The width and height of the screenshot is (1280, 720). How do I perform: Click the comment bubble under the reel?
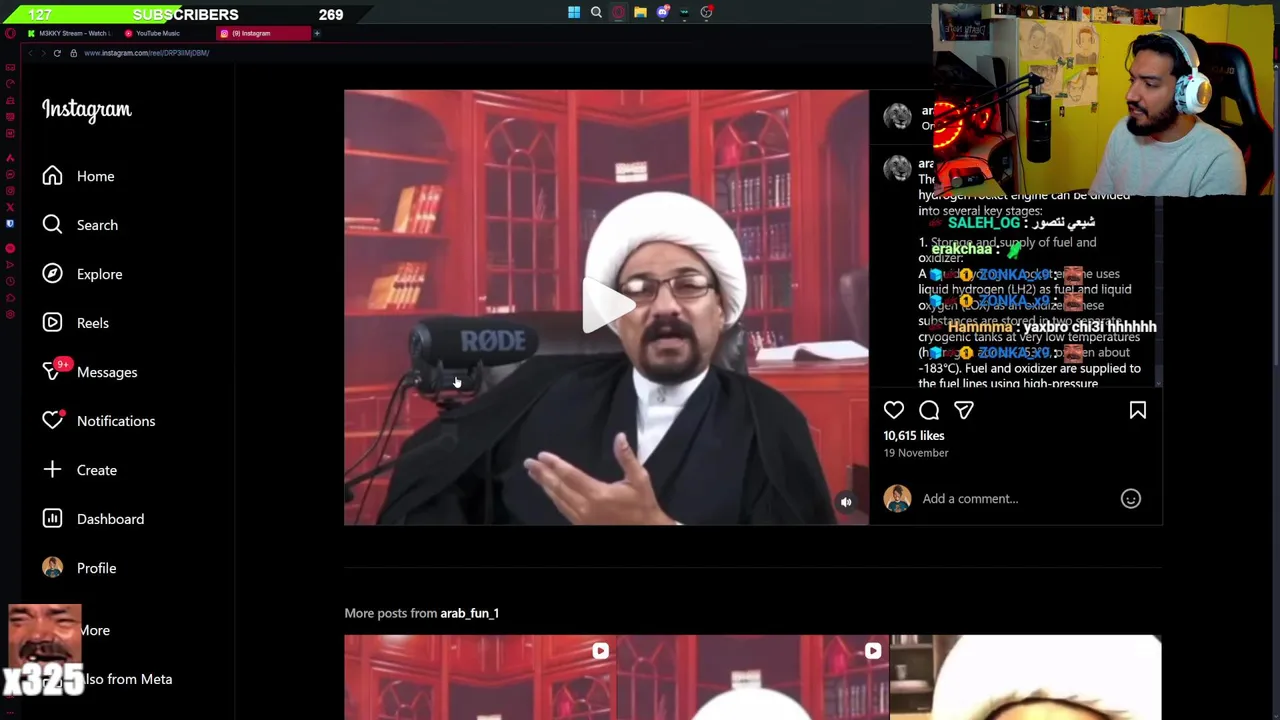929,410
